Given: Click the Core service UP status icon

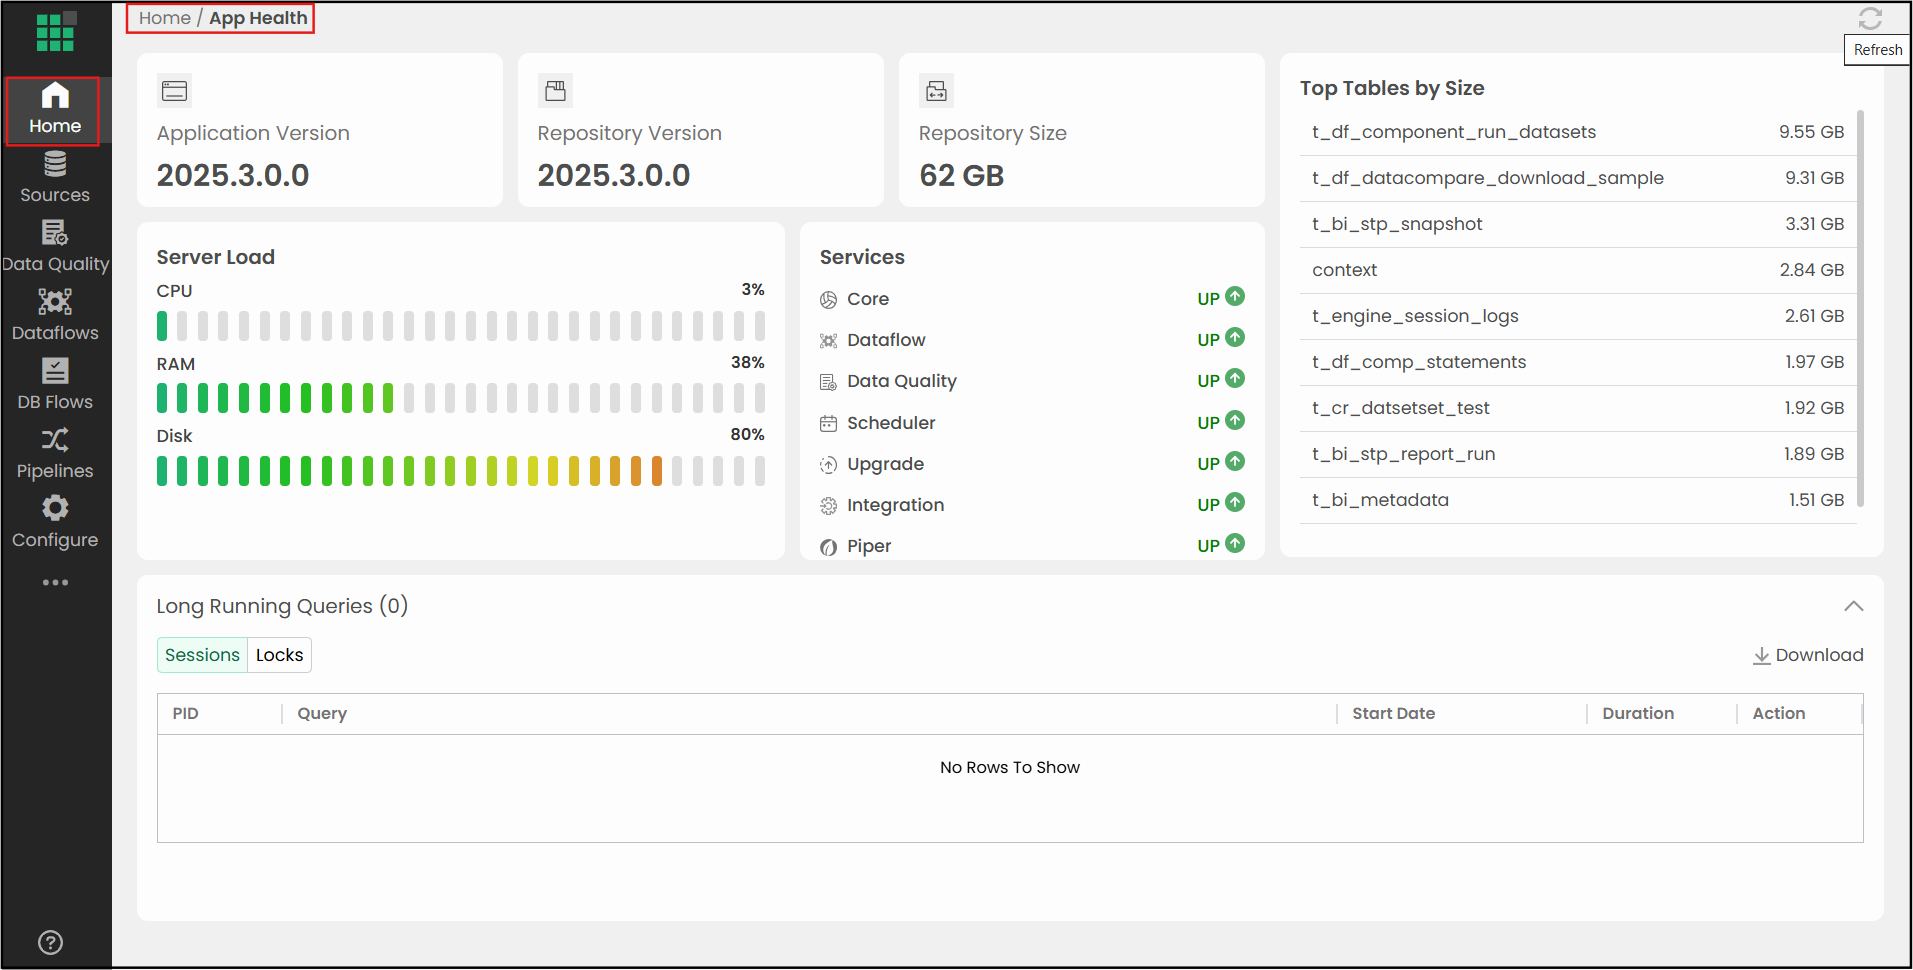Looking at the screenshot, I should [x=1235, y=297].
